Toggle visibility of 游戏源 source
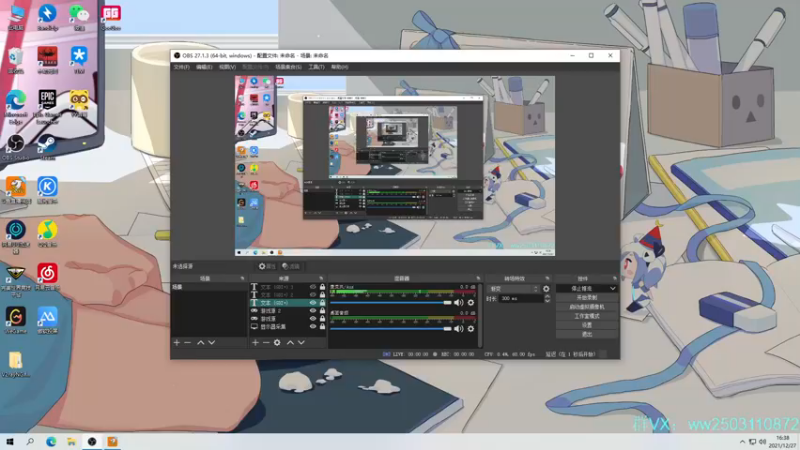The height and width of the screenshot is (450, 800). click(x=313, y=318)
